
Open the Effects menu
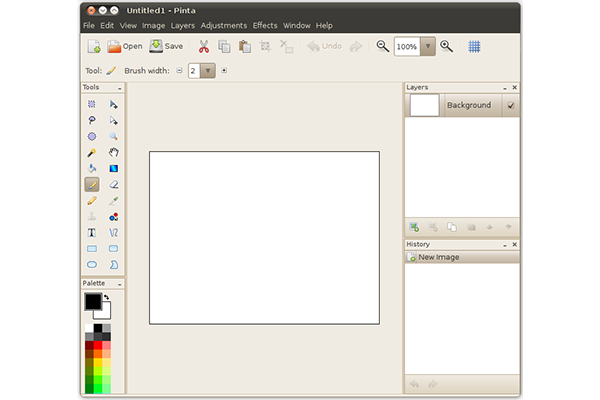(265, 25)
